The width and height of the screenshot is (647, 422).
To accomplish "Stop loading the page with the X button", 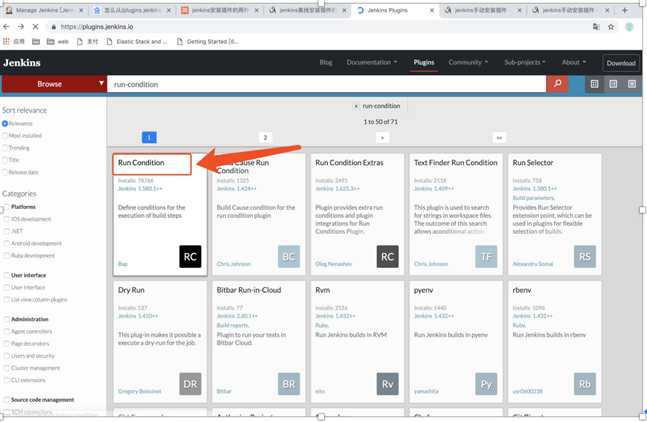I will coord(35,26).
